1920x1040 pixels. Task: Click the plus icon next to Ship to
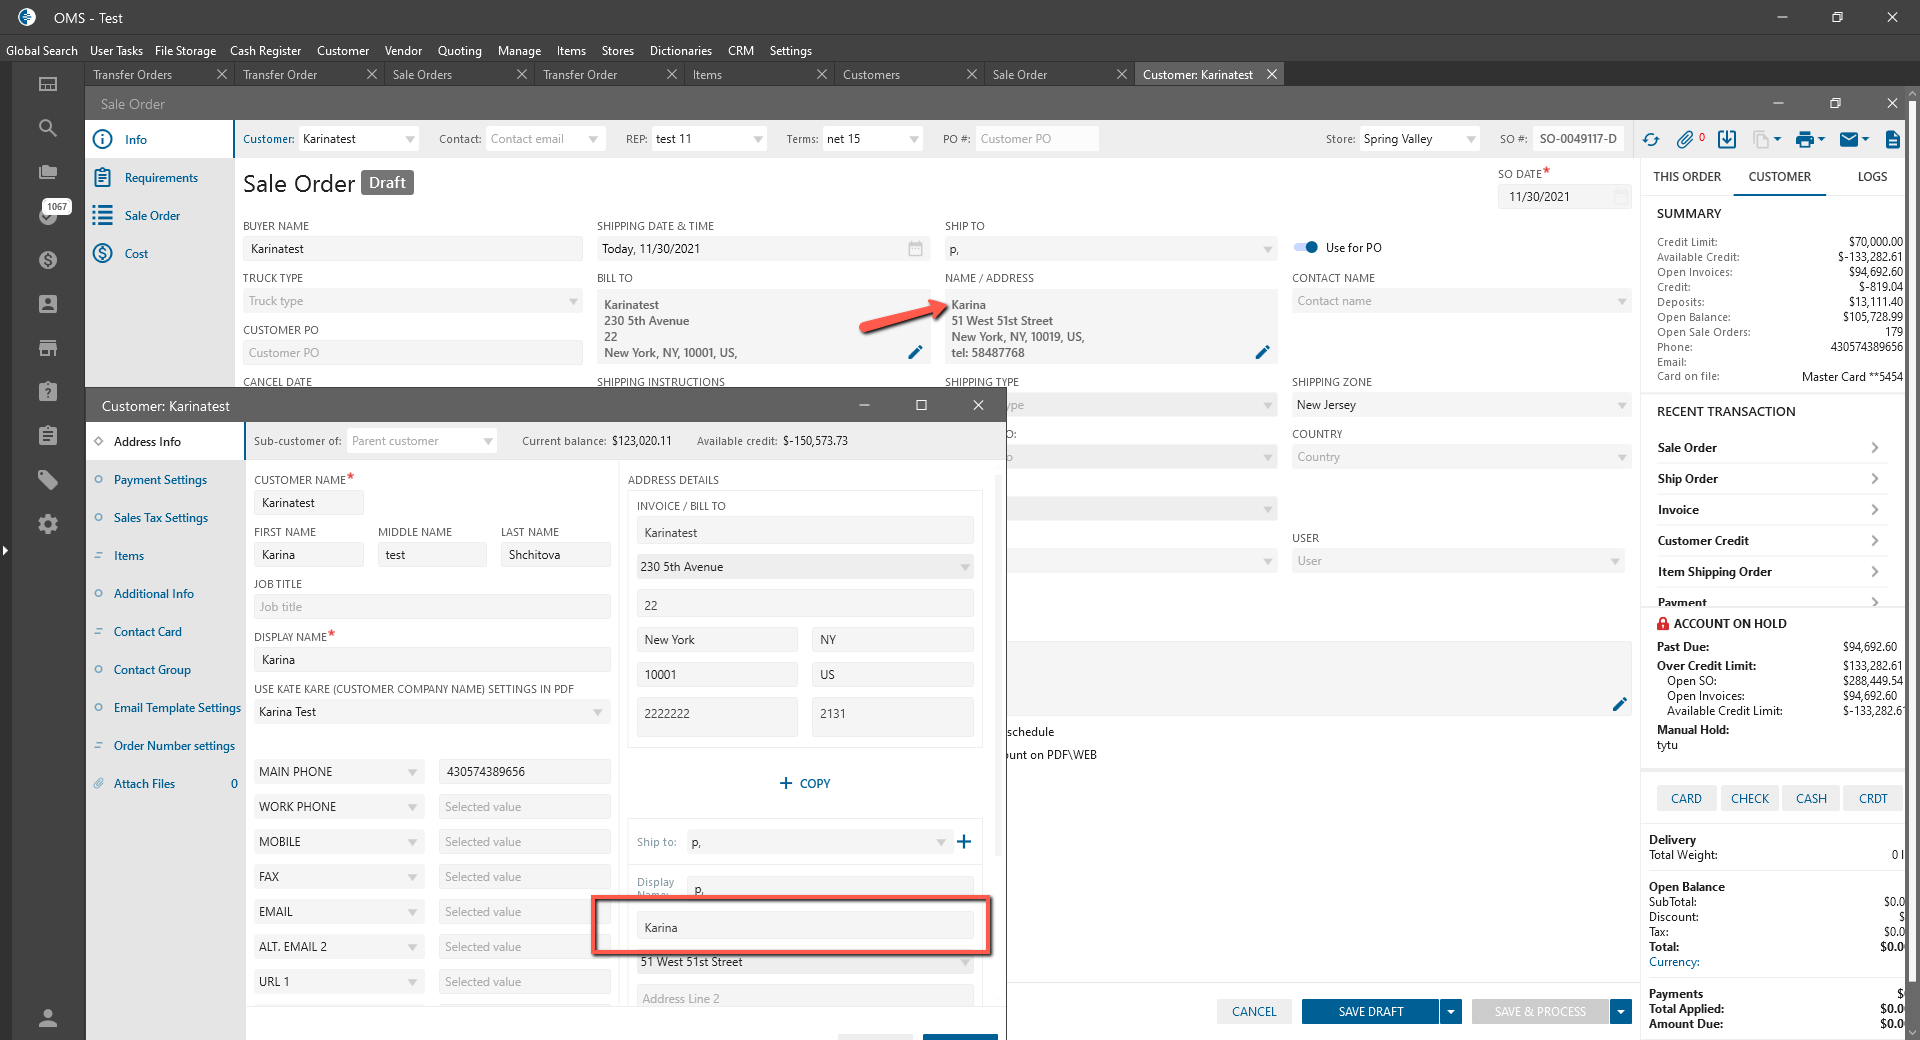[x=964, y=842]
